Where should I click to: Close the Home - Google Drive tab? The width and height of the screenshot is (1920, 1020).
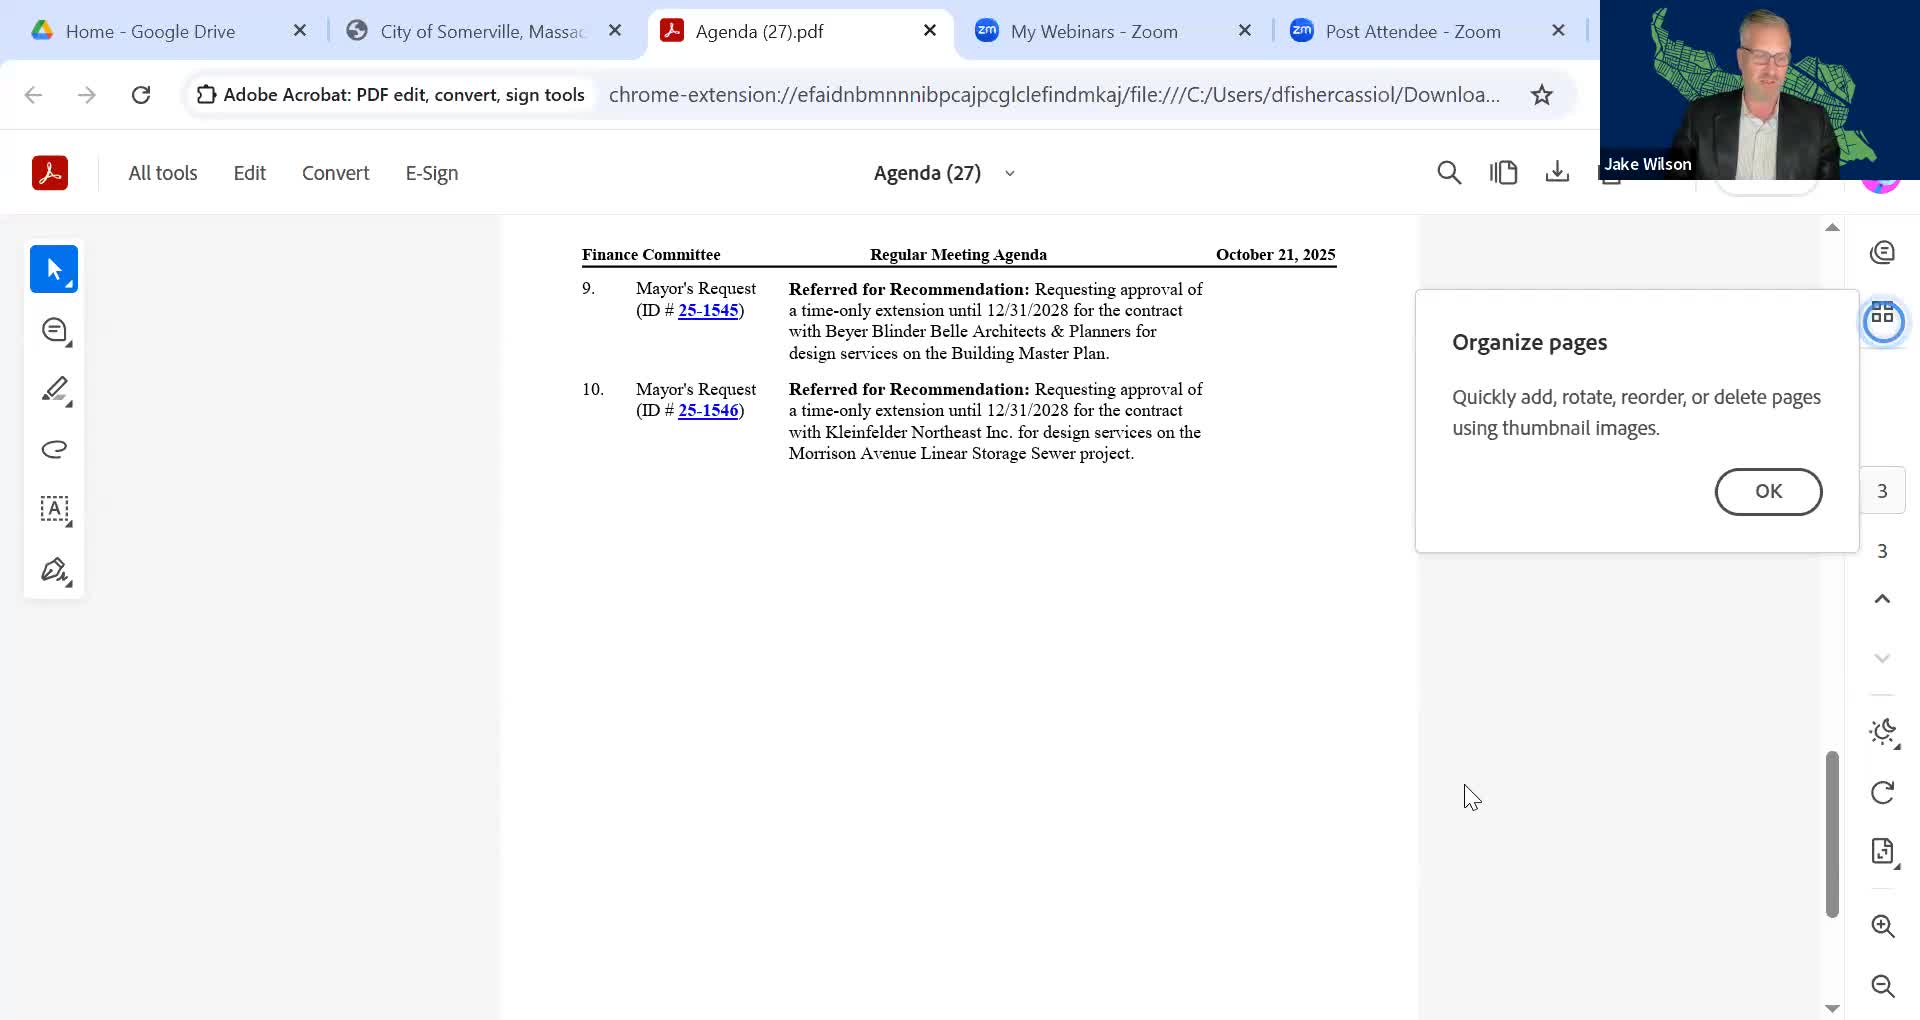pyautogui.click(x=300, y=31)
